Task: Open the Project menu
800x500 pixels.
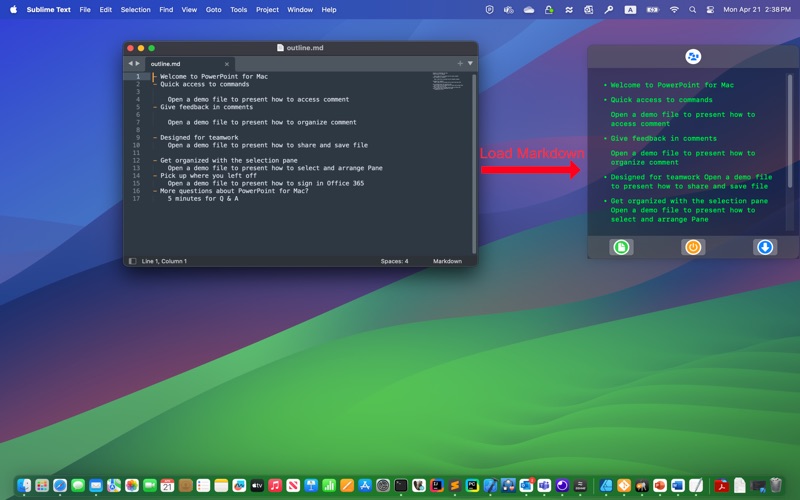Action: pyautogui.click(x=267, y=10)
